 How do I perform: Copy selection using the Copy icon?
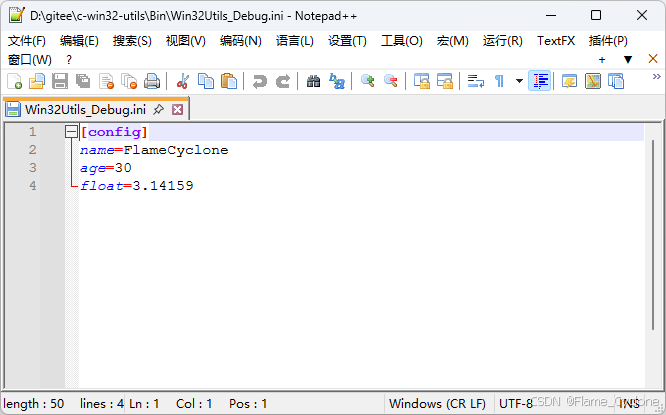point(206,81)
